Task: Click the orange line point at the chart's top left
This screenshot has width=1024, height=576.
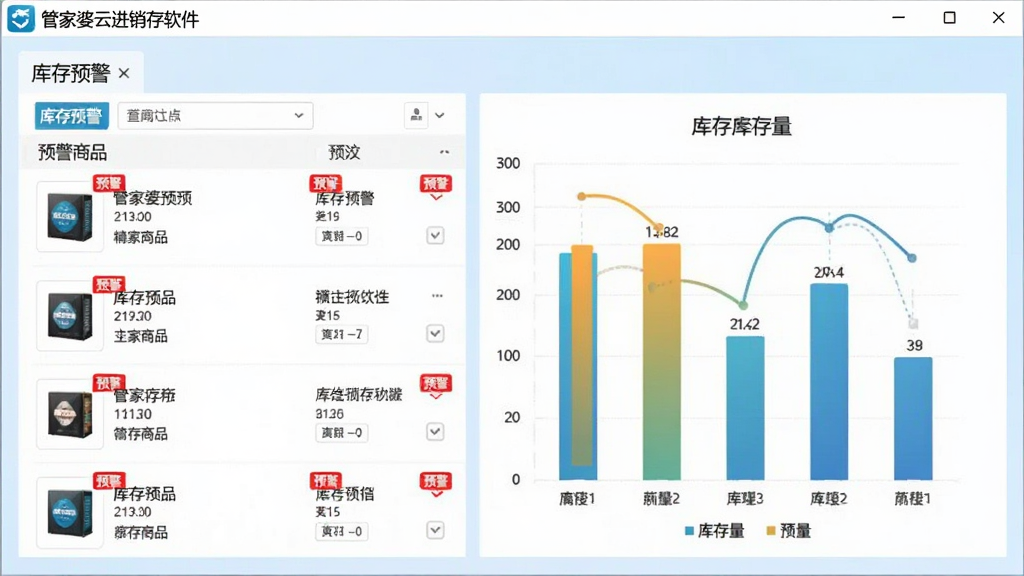Action: click(582, 196)
